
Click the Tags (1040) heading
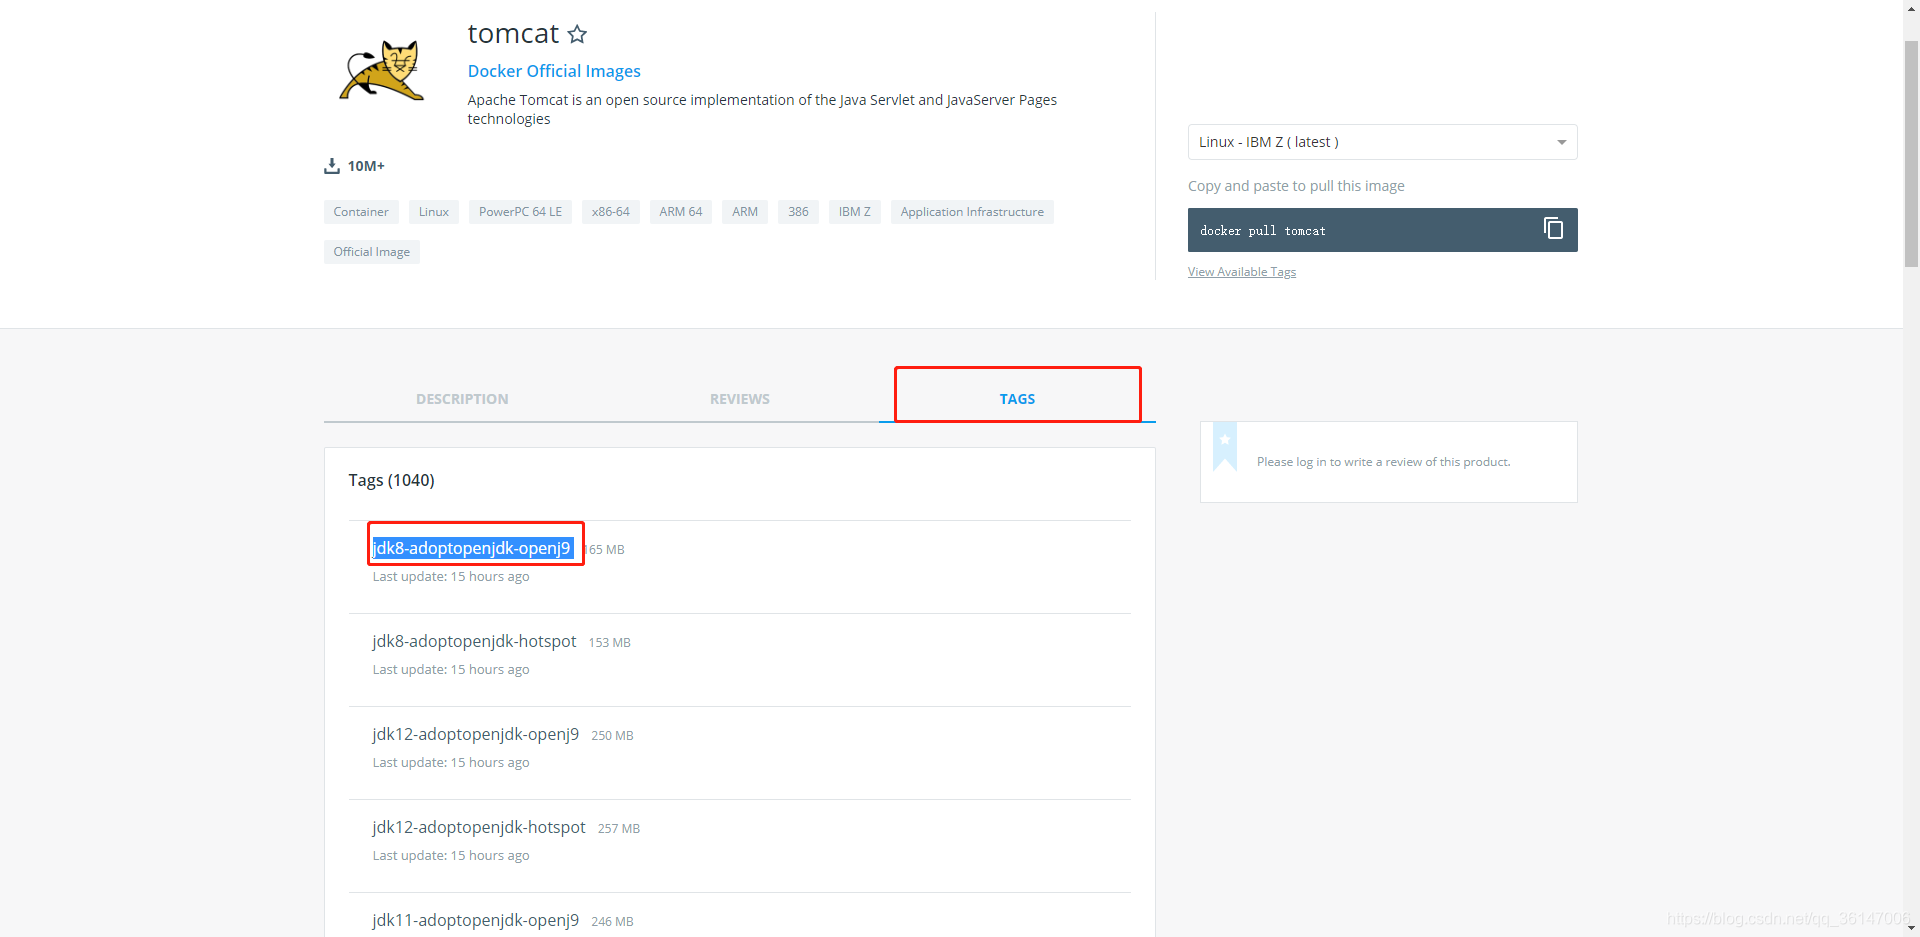[x=391, y=480]
